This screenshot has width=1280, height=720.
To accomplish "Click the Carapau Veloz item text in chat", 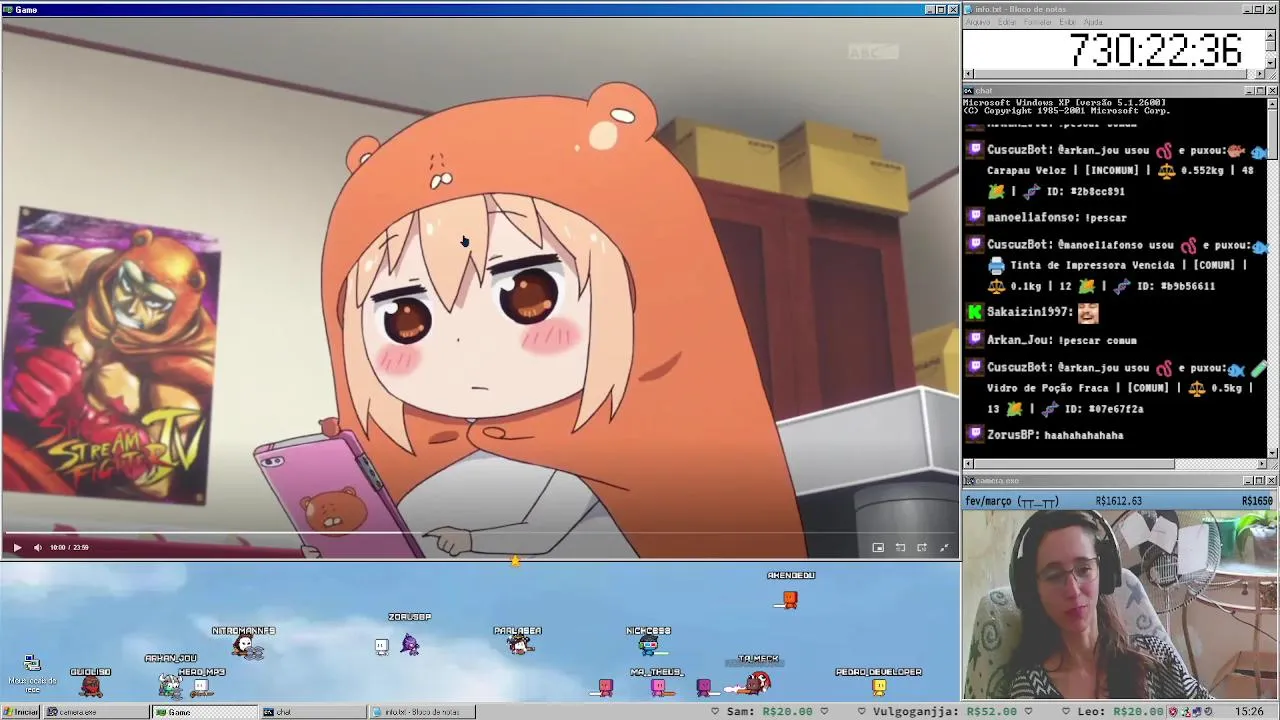I will click(x=1026, y=170).
